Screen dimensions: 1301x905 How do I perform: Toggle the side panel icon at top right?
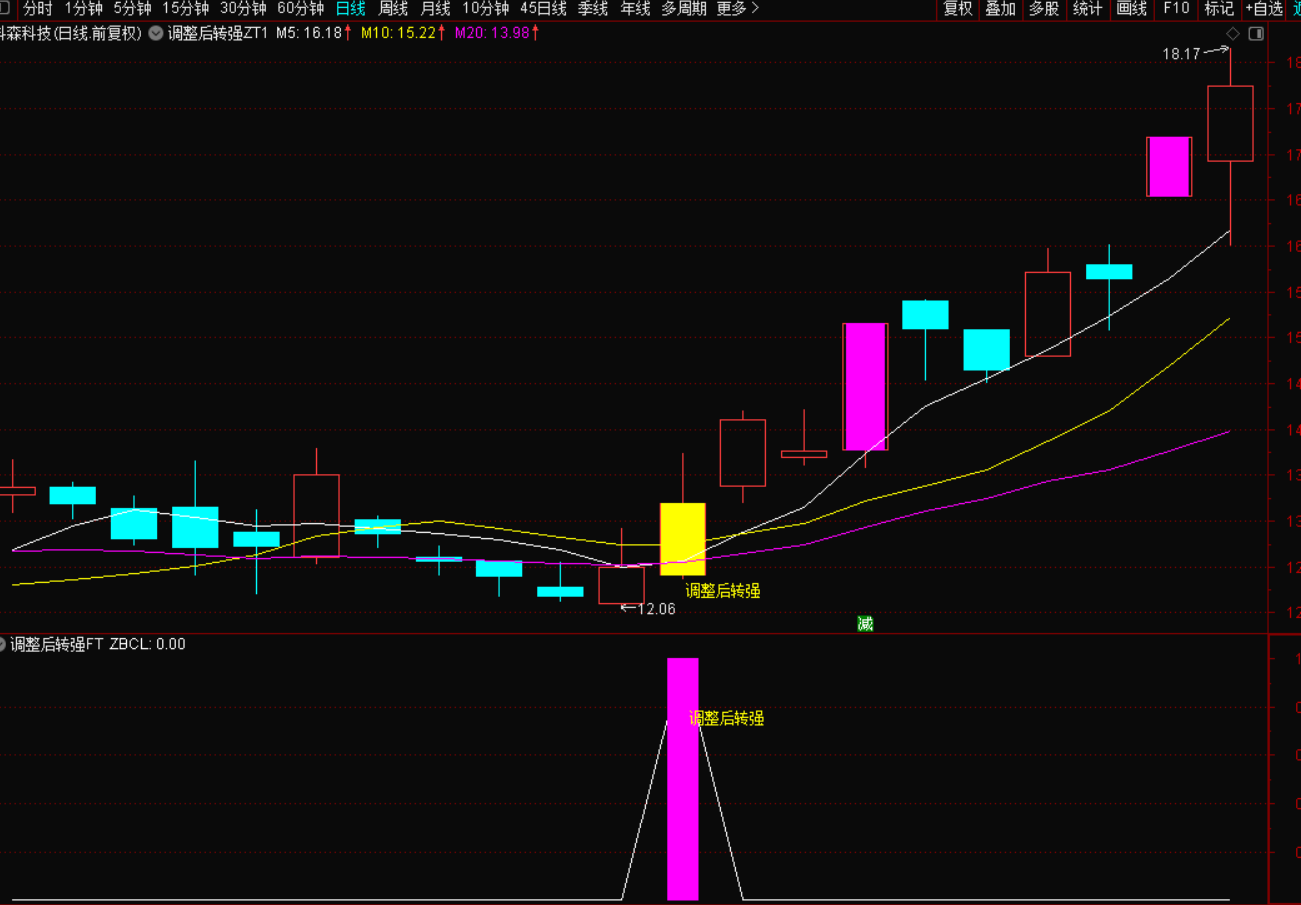pyautogui.click(x=1256, y=33)
